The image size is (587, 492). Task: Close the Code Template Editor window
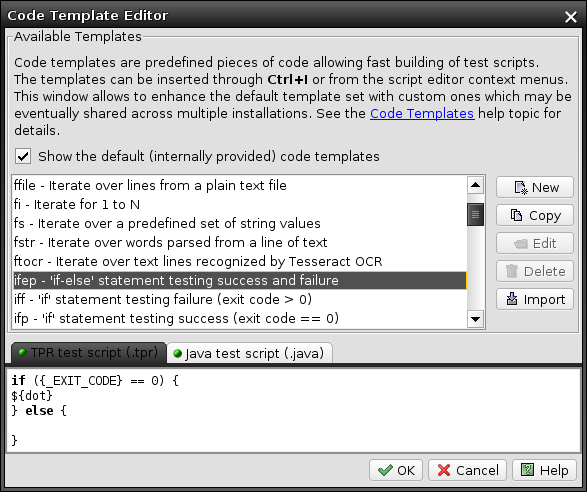click(571, 16)
